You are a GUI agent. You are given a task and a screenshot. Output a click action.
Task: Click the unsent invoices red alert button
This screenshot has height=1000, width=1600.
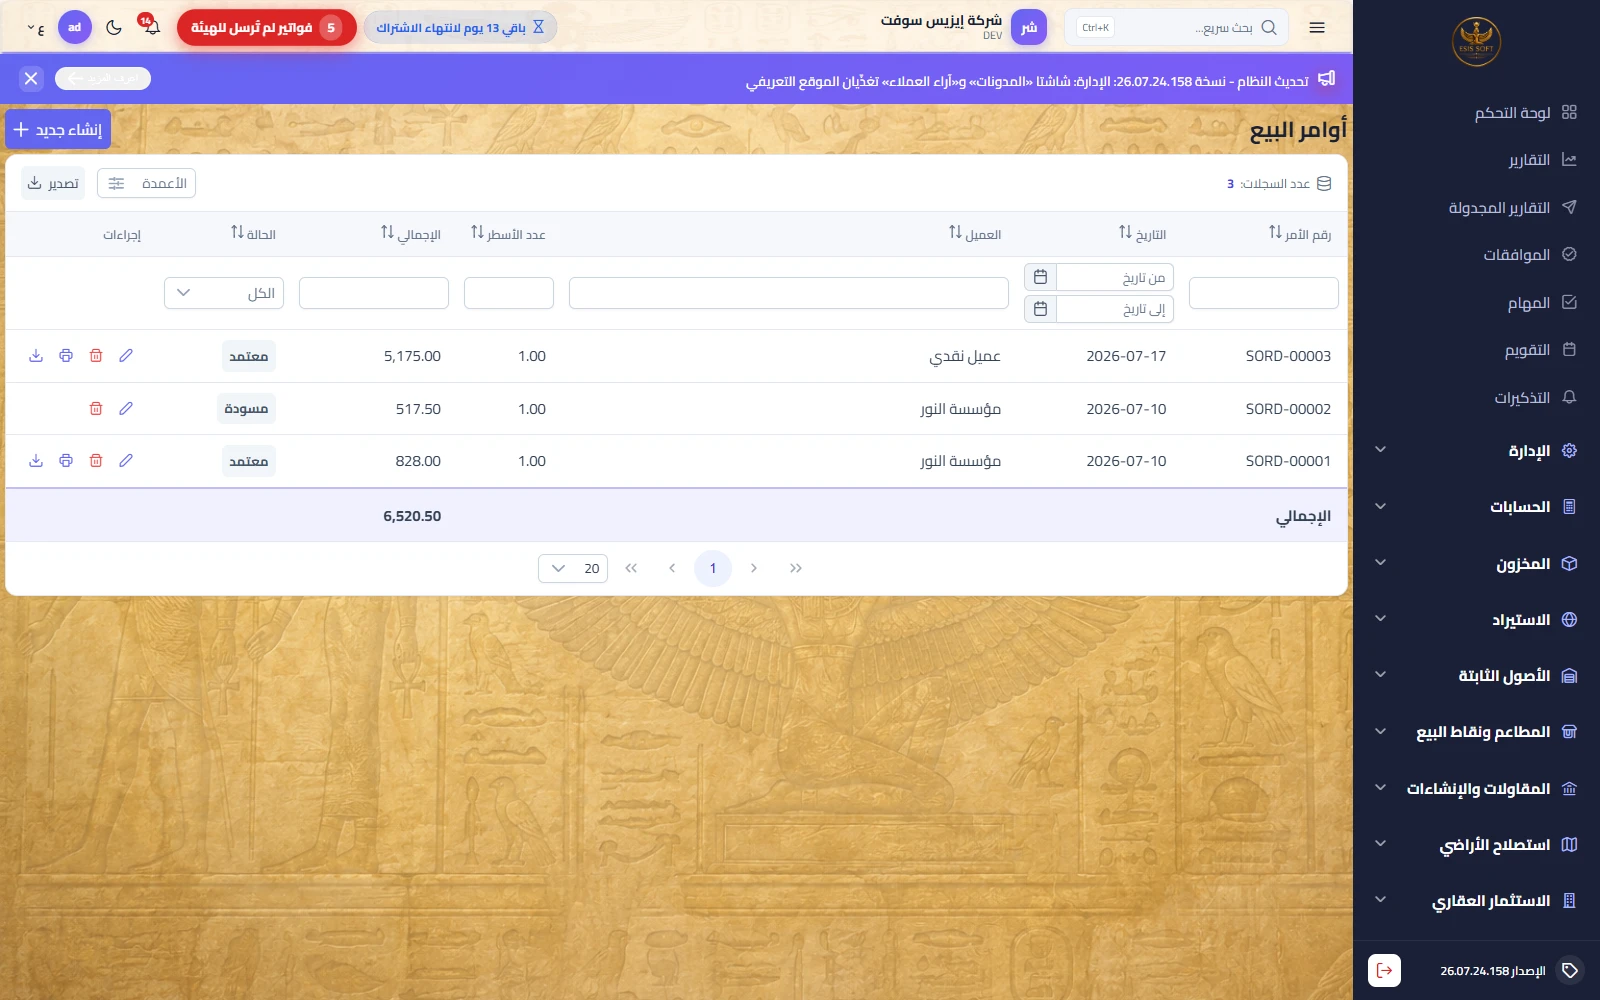(267, 28)
